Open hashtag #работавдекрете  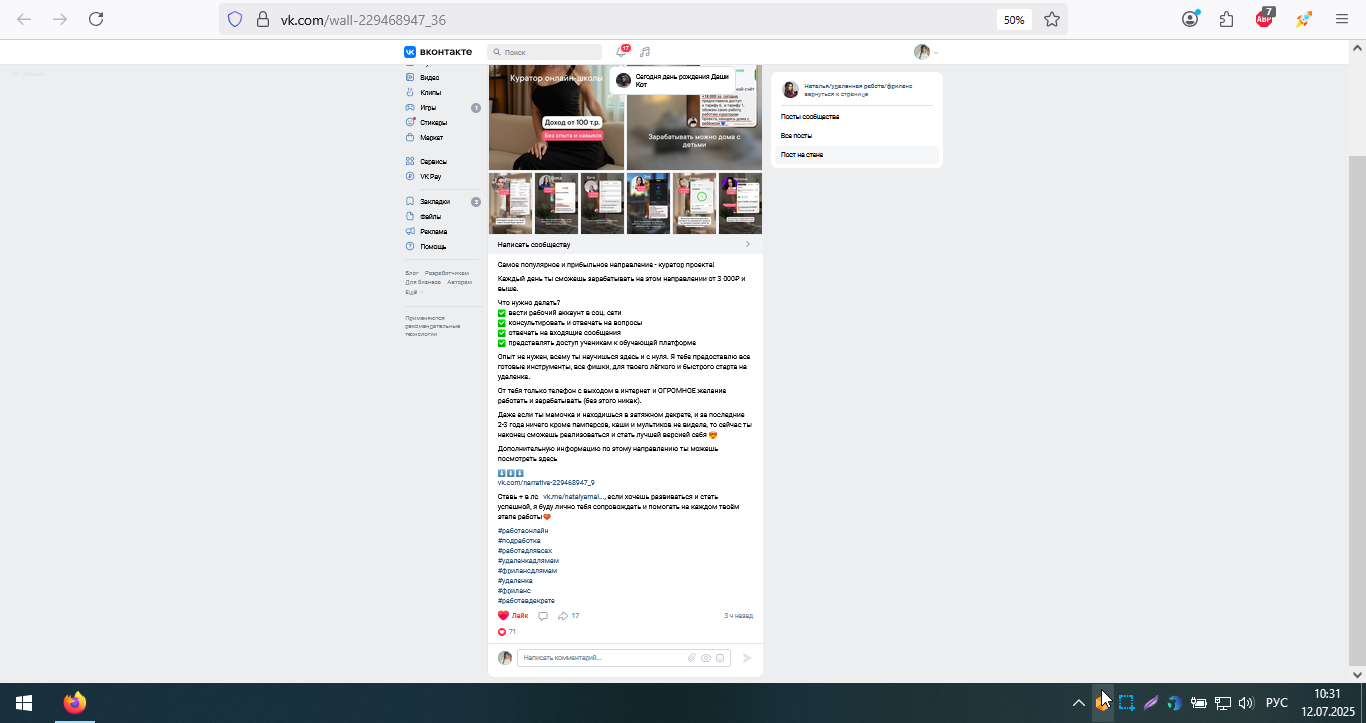pos(526,600)
